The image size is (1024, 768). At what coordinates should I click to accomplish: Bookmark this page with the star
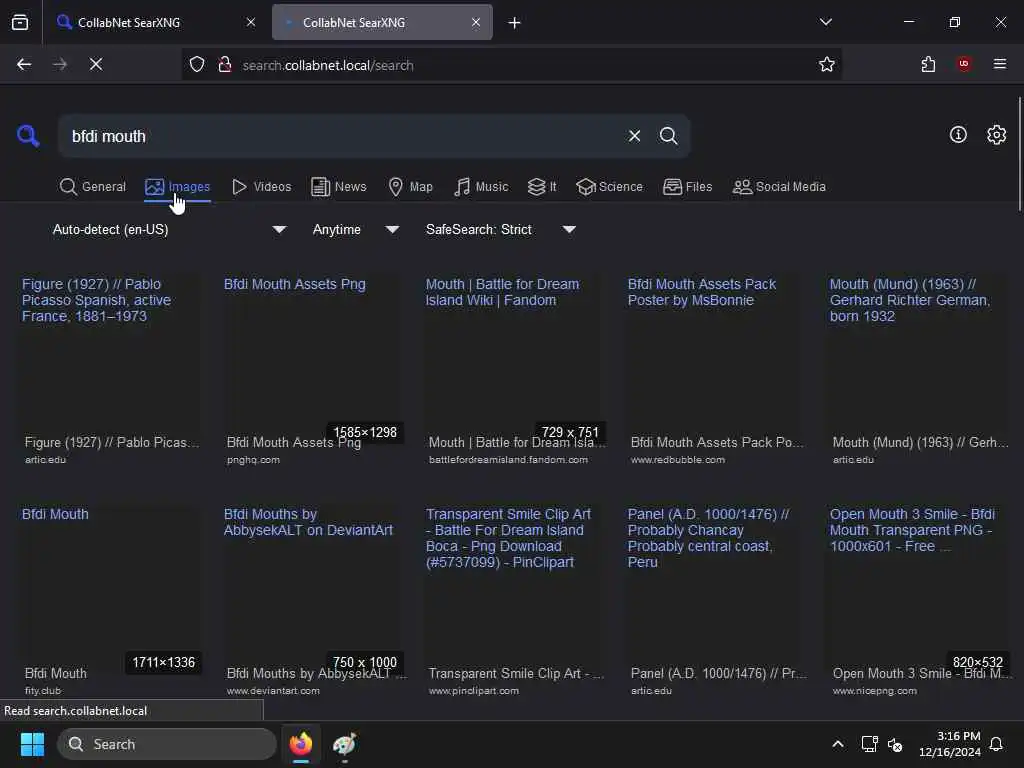(x=827, y=64)
